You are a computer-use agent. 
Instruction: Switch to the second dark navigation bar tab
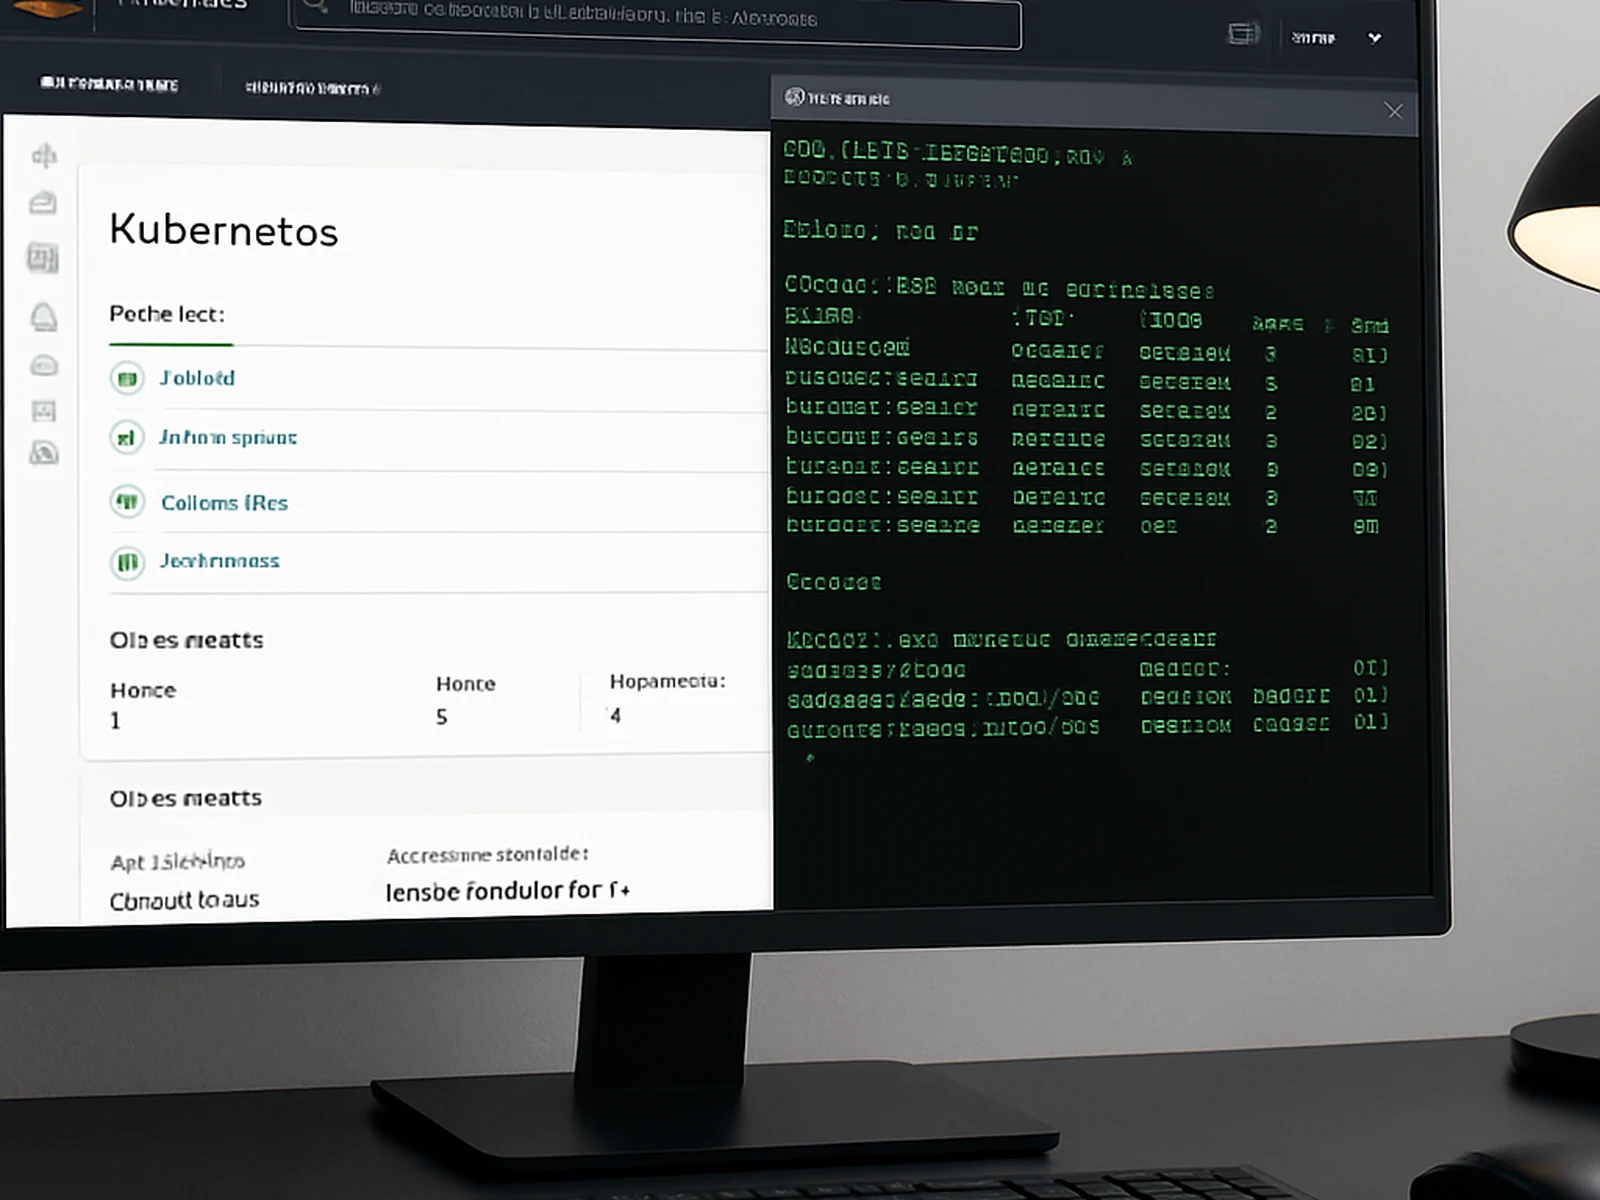click(312, 88)
